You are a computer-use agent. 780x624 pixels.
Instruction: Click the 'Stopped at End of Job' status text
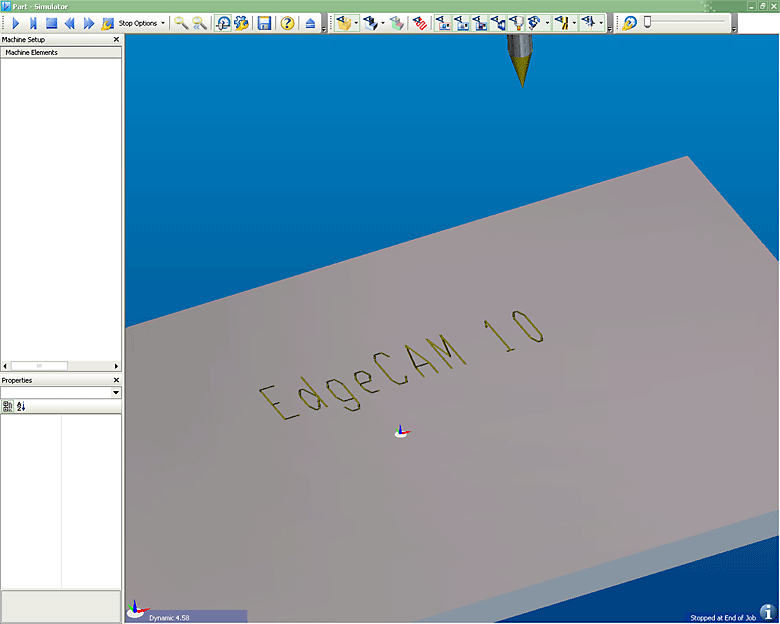(x=723, y=618)
